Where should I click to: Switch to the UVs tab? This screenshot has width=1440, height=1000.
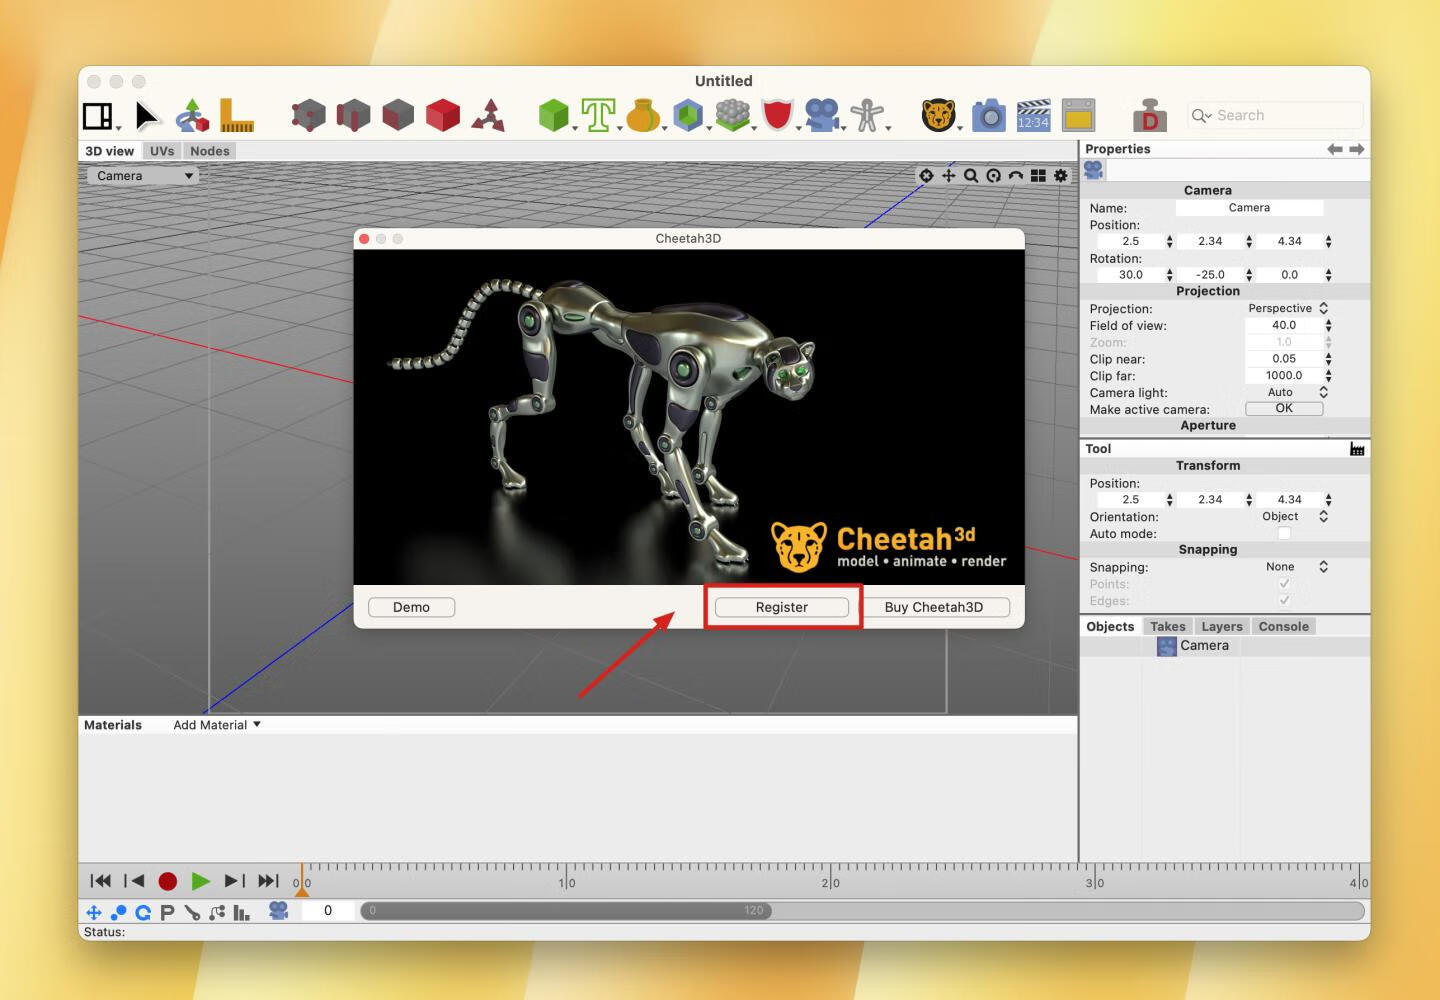[162, 151]
